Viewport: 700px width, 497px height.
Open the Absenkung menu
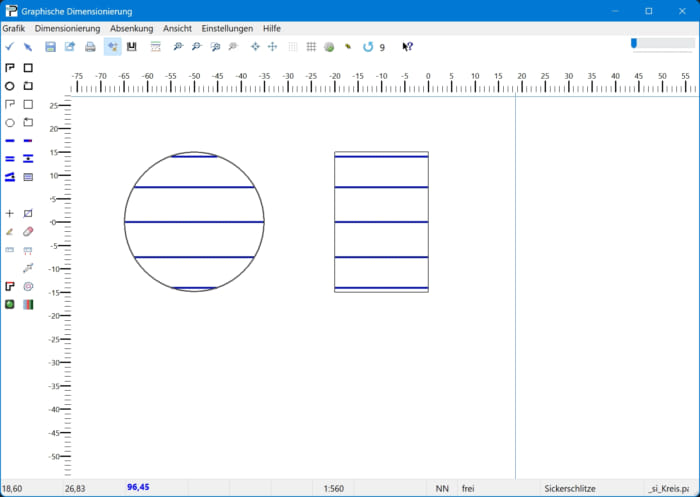coord(132,29)
